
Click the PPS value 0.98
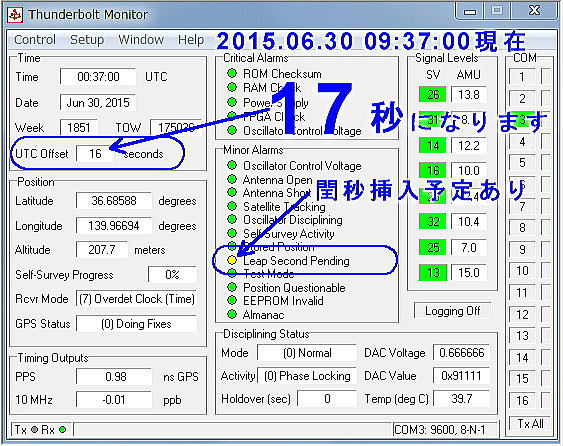click(113, 377)
